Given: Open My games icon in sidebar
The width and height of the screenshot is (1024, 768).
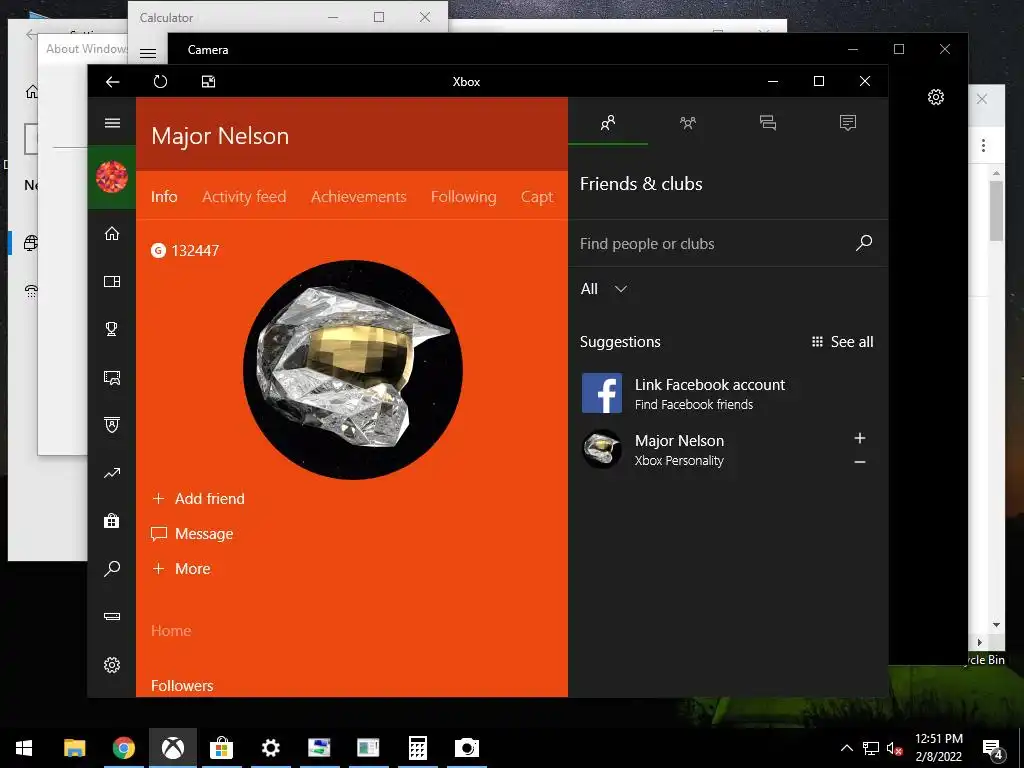Looking at the screenshot, I should click(x=112, y=281).
